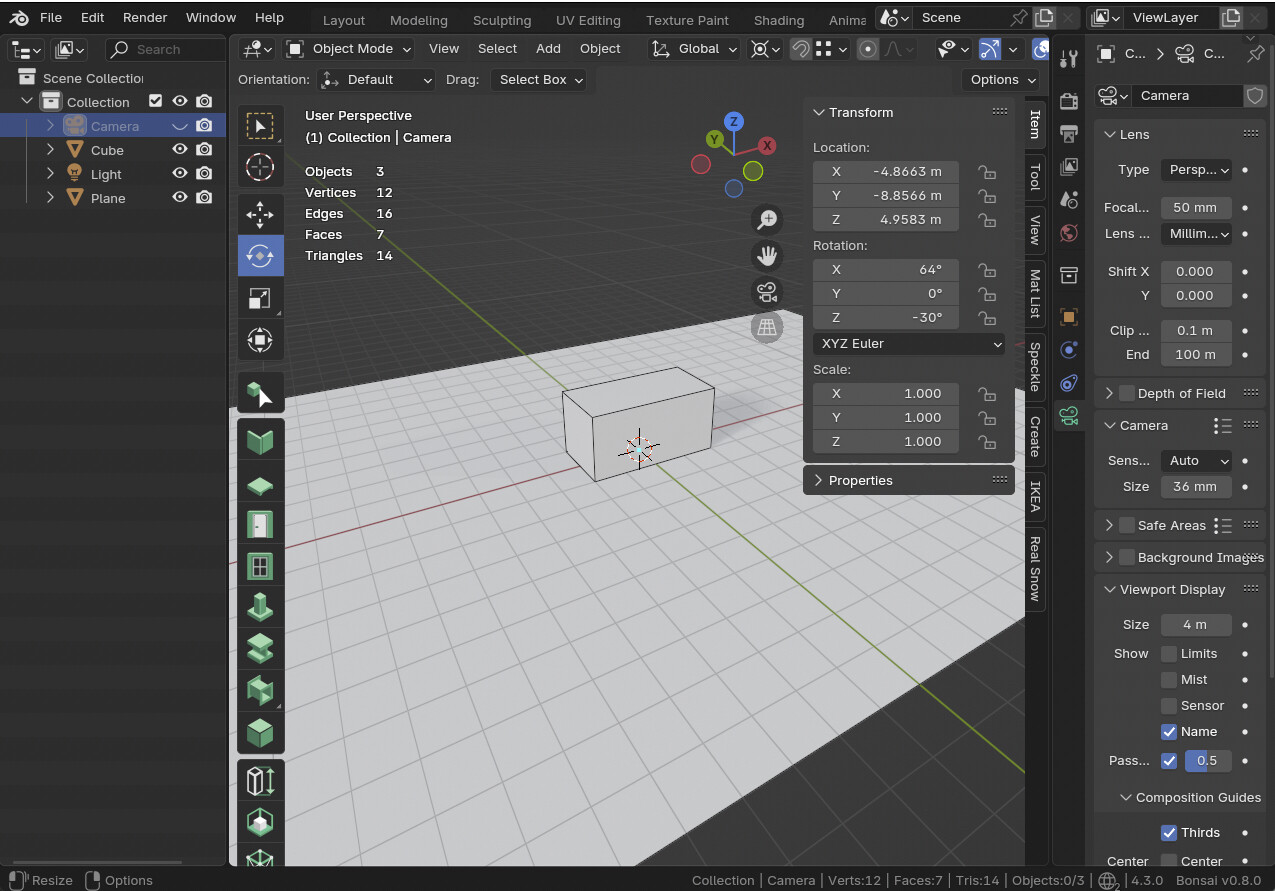Open the Drag Select Box dropdown
This screenshot has height=891, width=1275.
539,80
